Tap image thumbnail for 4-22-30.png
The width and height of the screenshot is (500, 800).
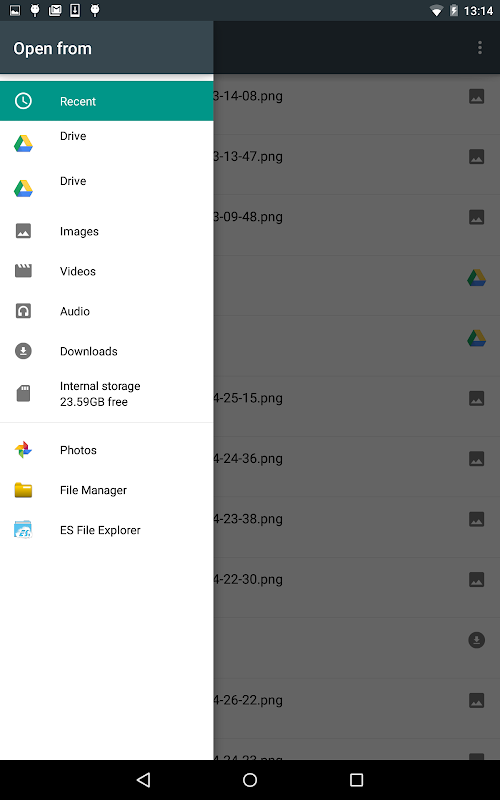coord(477,579)
